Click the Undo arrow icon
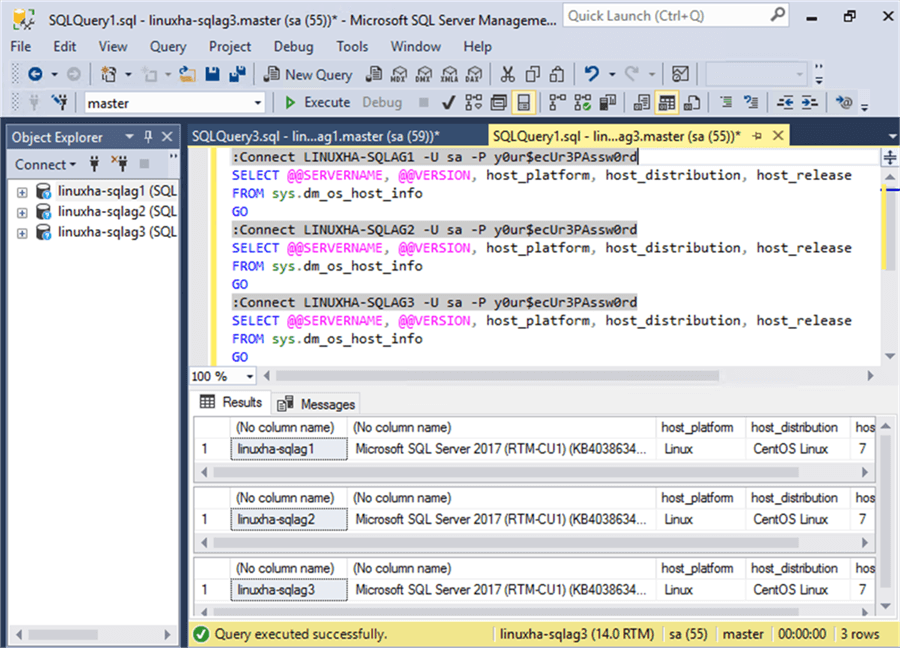900x648 pixels. click(592, 74)
